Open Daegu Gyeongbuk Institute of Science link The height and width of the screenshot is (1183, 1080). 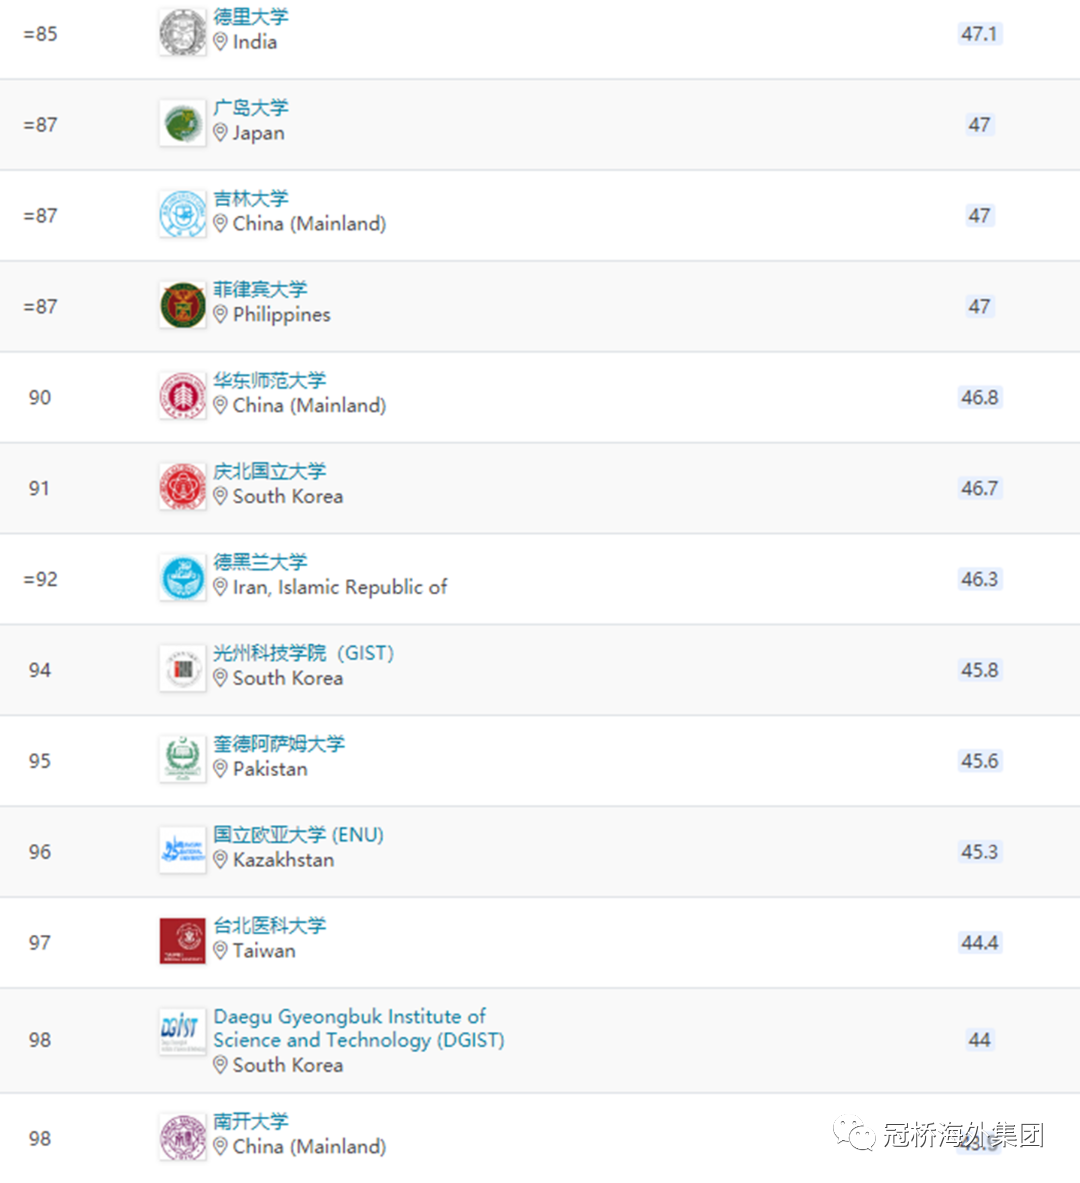[359, 1028]
